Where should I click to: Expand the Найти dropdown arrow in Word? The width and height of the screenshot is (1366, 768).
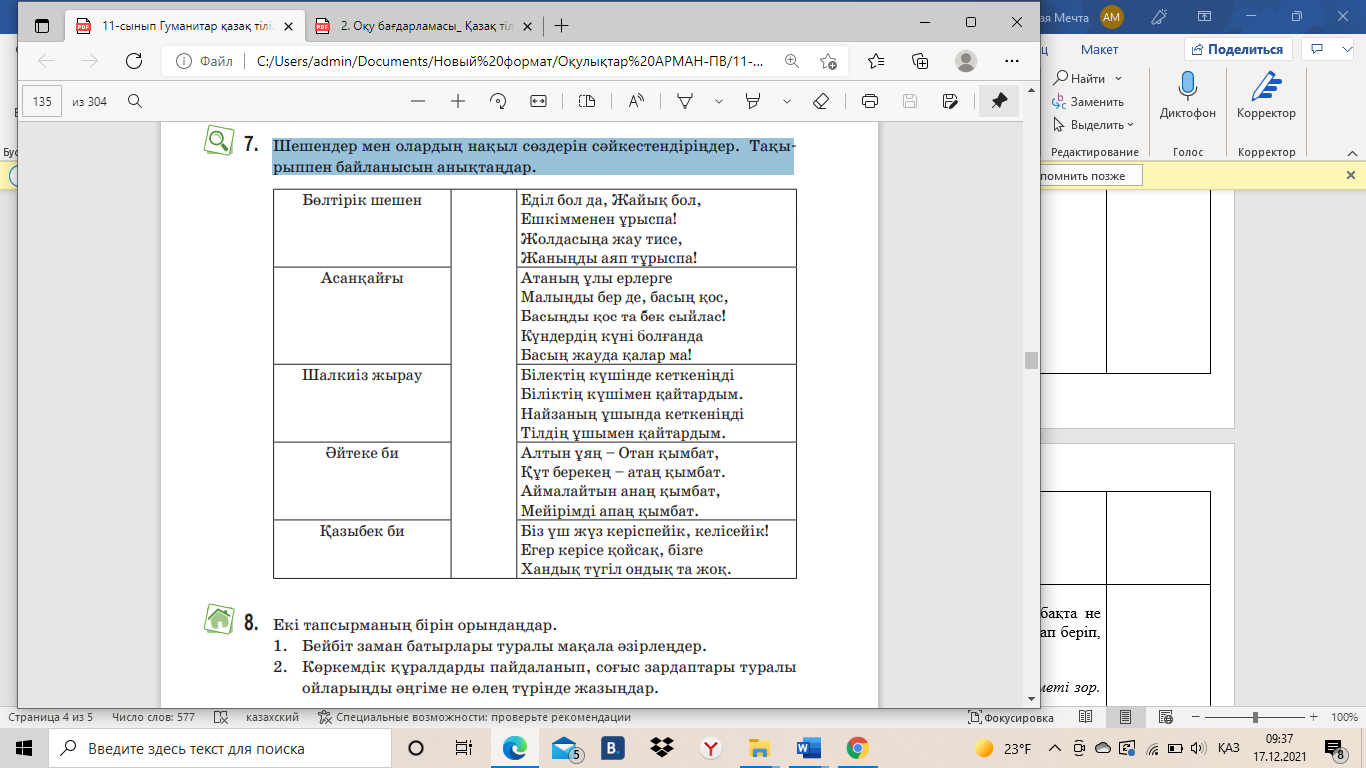pyautogui.click(x=1118, y=78)
